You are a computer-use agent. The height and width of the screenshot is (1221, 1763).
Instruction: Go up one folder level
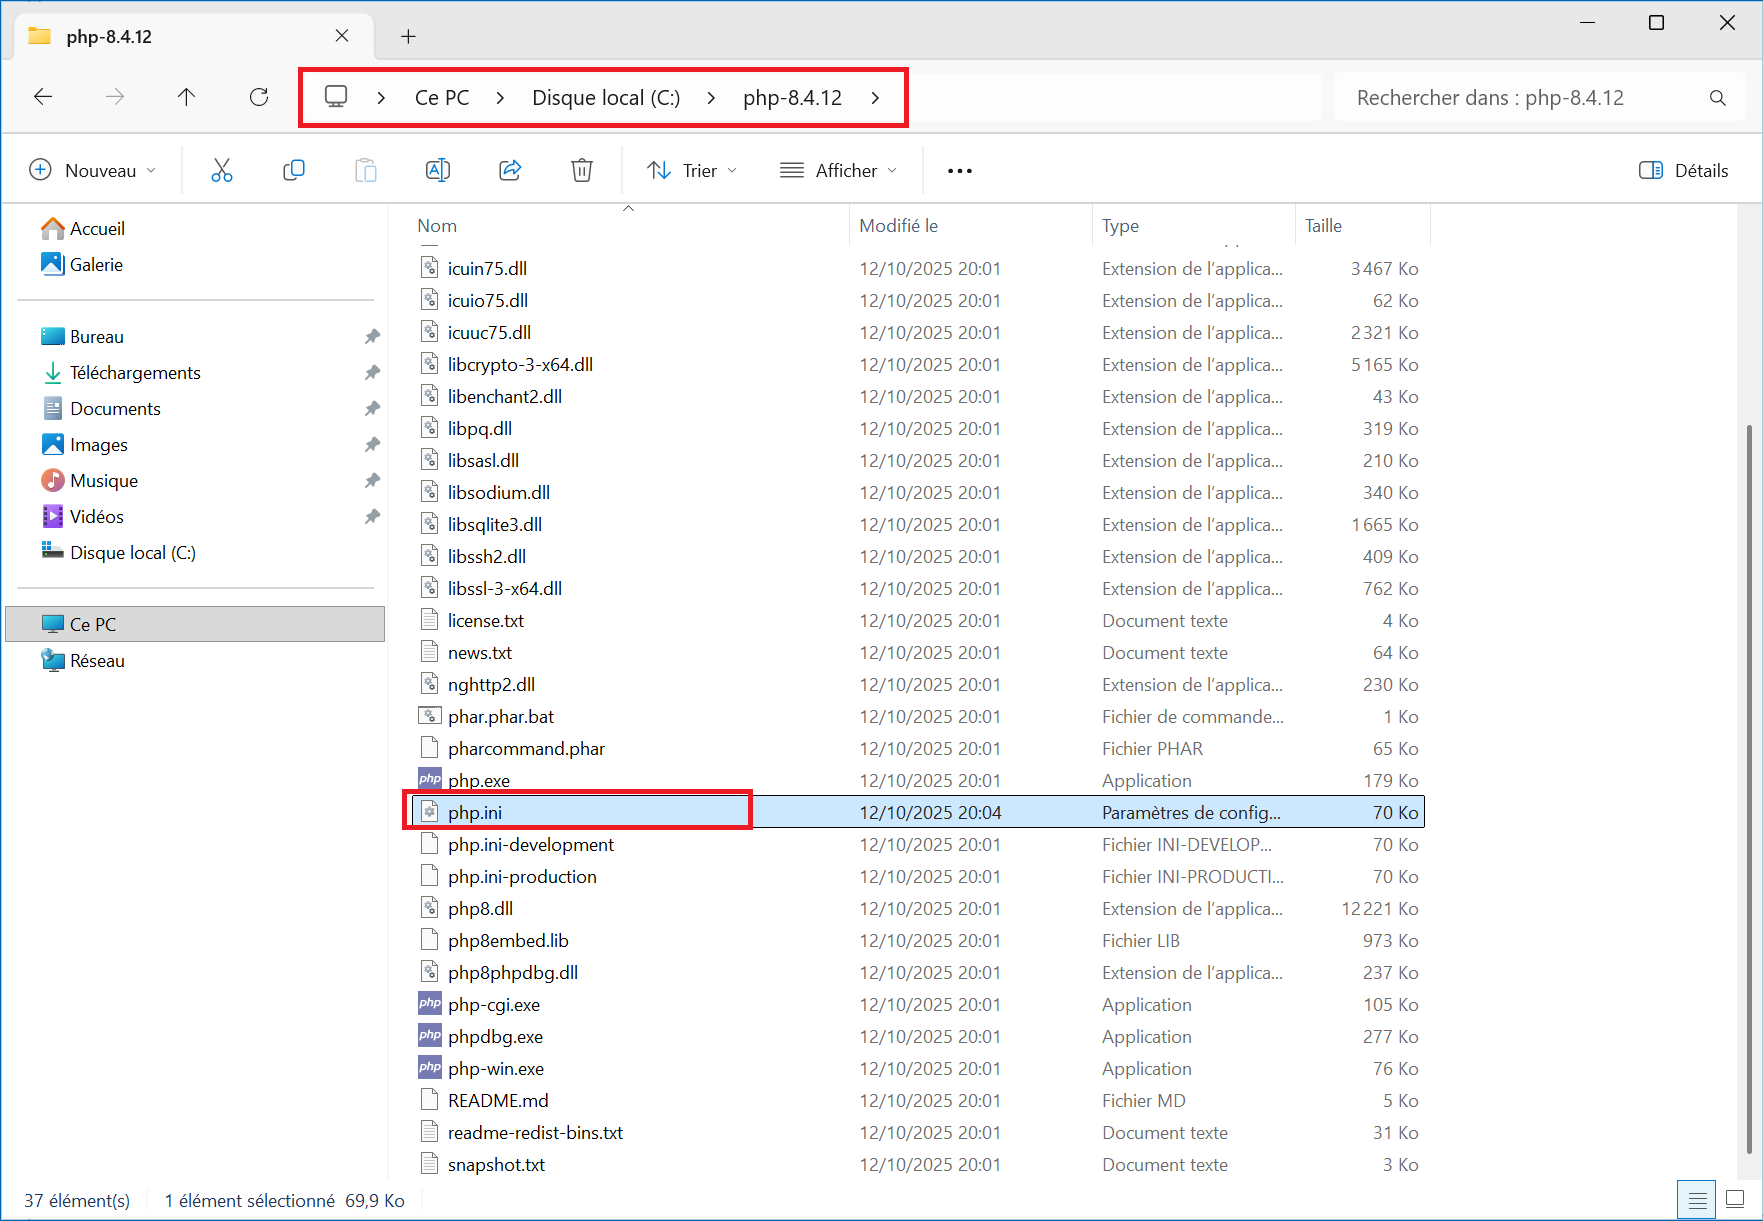pyautogui.click(x=186, y=97)
